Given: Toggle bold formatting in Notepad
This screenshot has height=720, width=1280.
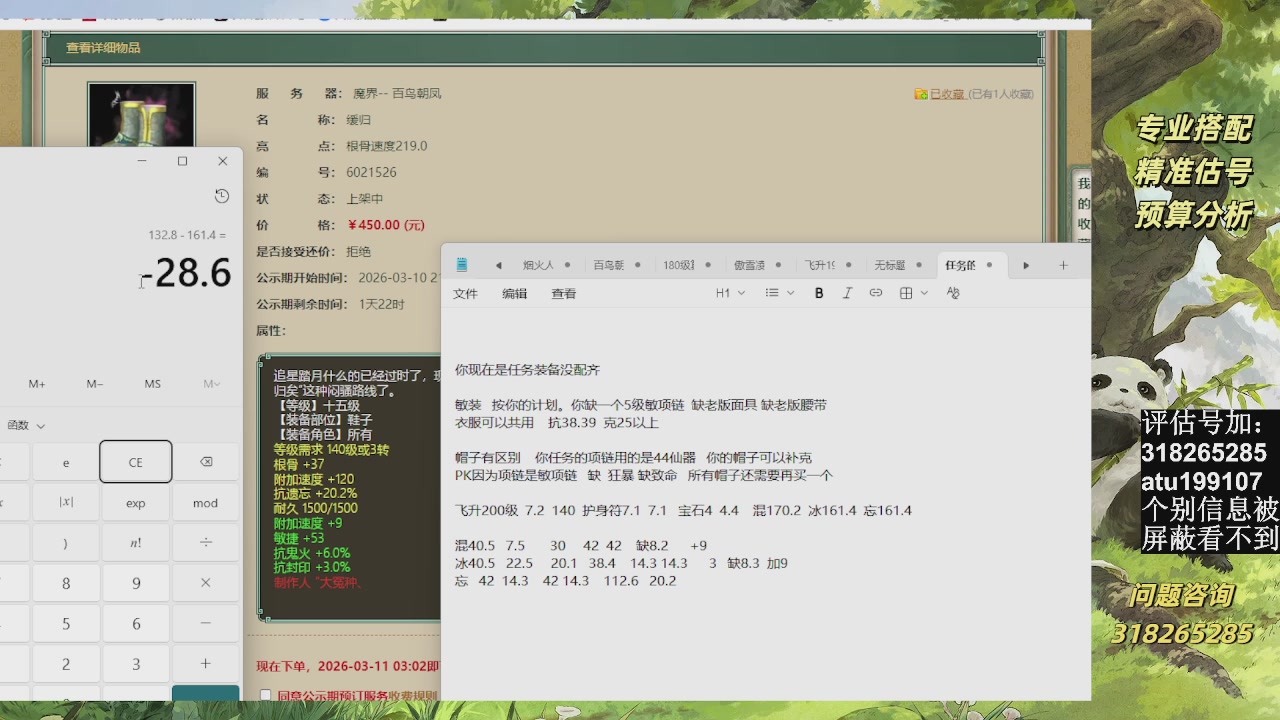Looking at the screenshot, I should coord(818,292).
